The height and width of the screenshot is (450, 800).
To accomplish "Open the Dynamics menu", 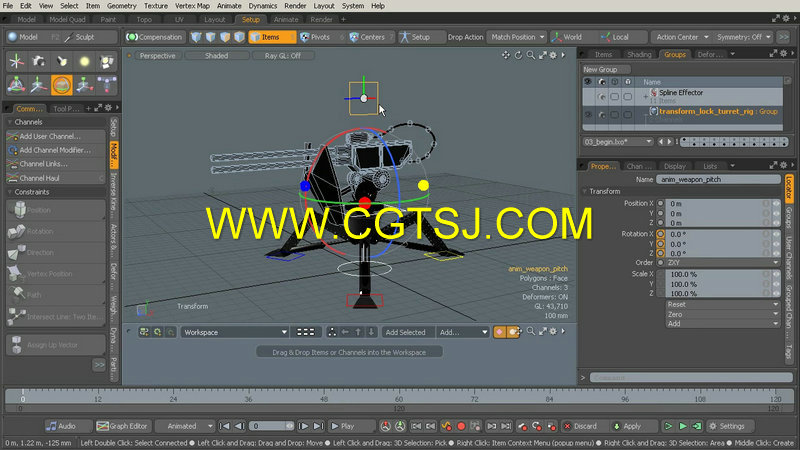I will pos(263,6).
